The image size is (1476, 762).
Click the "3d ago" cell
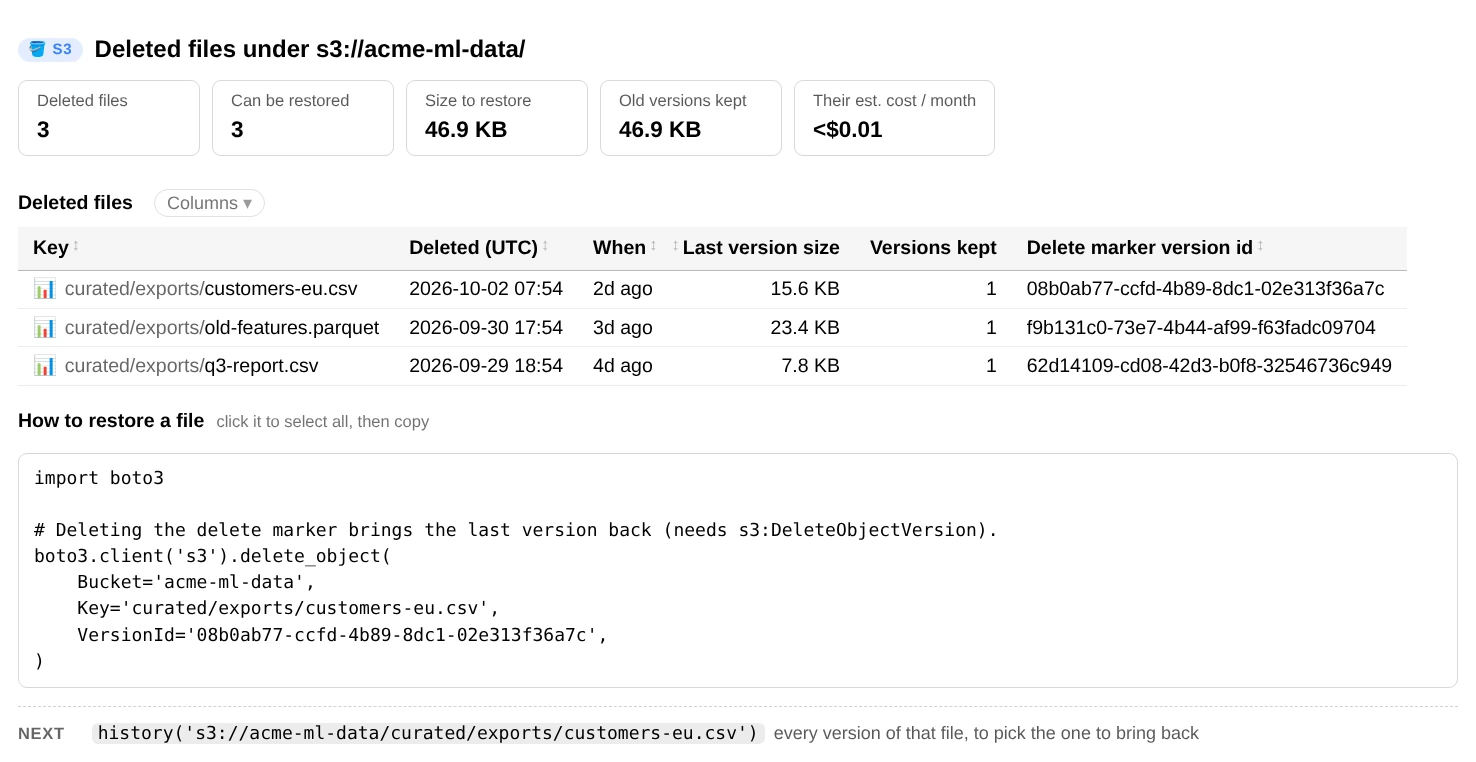623,327
